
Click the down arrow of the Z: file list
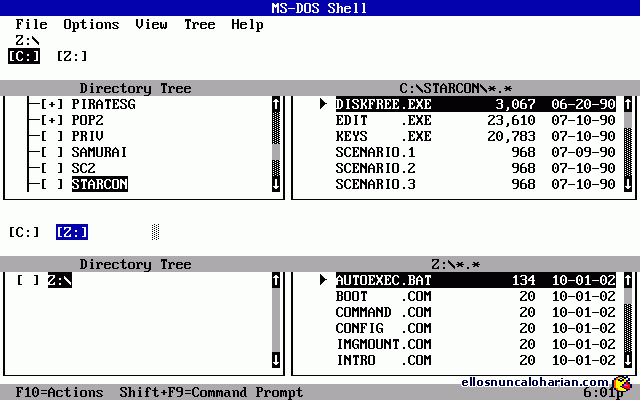pos(627,360)
